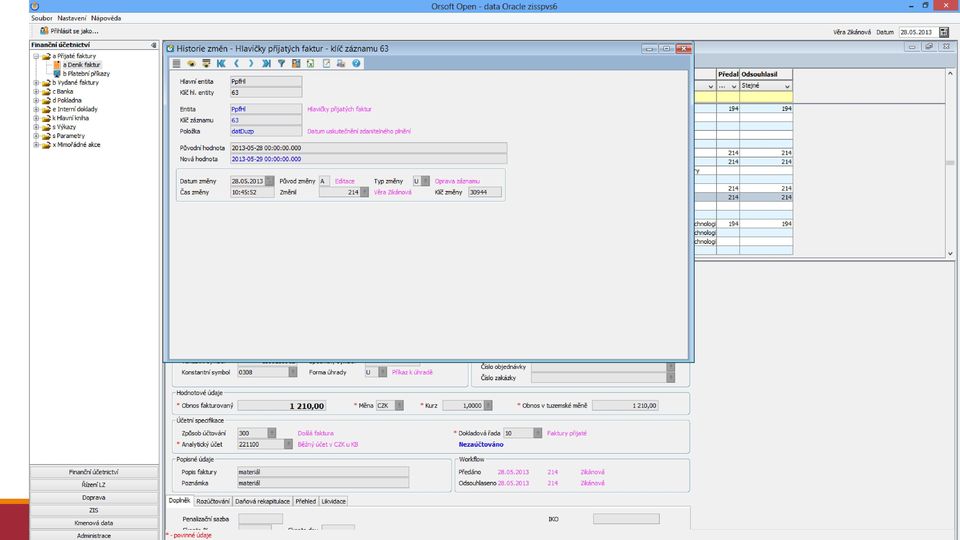This screenshot has width=960, height=540.
Task: Open the Finanční účetnictví module button
Action: (94, 472)
